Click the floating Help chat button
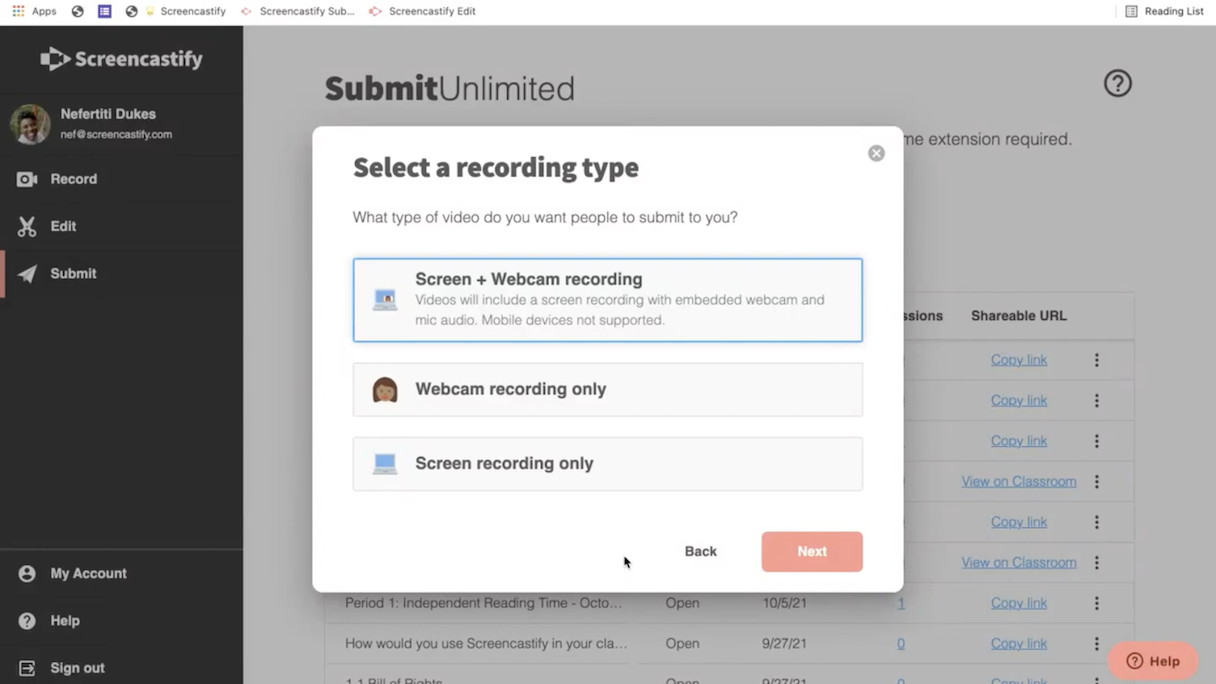 pyautogui.click(x=1153, y=661)
